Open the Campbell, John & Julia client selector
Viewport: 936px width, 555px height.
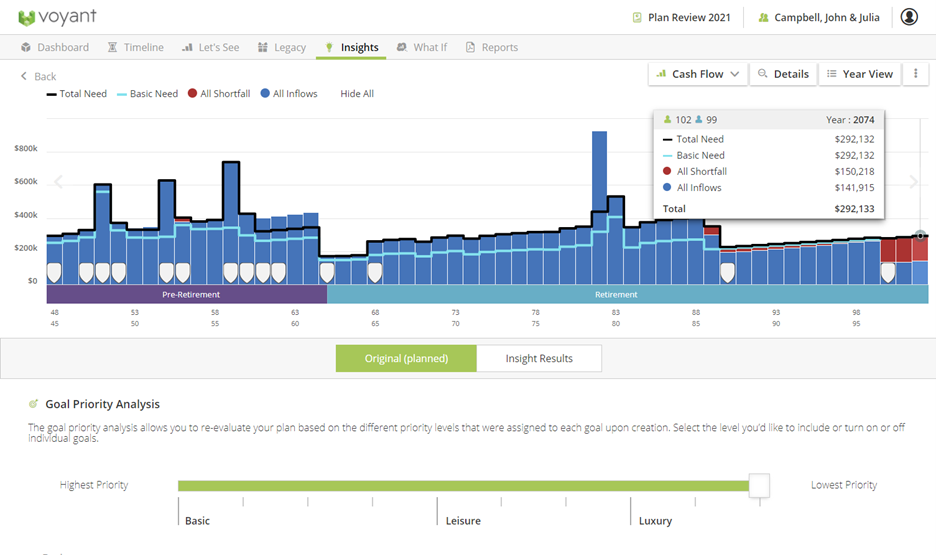pos(818,17)
